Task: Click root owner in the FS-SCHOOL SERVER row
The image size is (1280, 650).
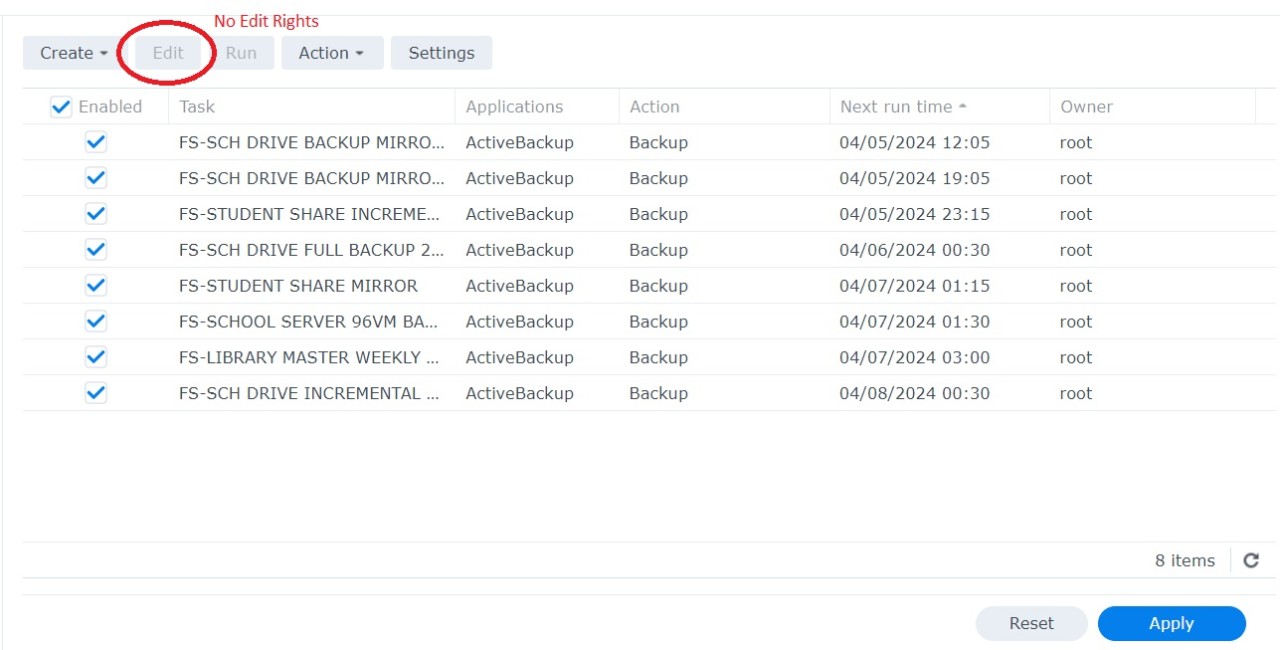Action: click(1076, 322)
